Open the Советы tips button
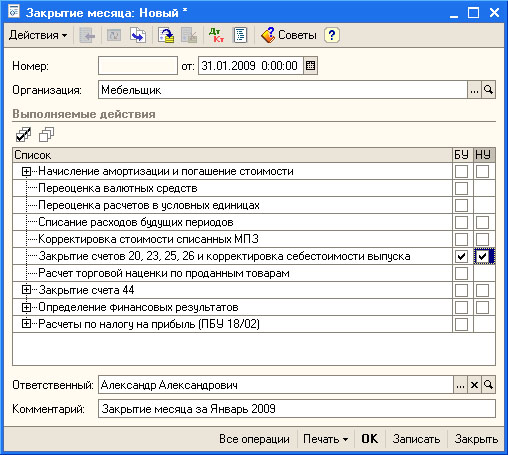Image resolution: width=508 pixels, height=455 pixels. 289,35
